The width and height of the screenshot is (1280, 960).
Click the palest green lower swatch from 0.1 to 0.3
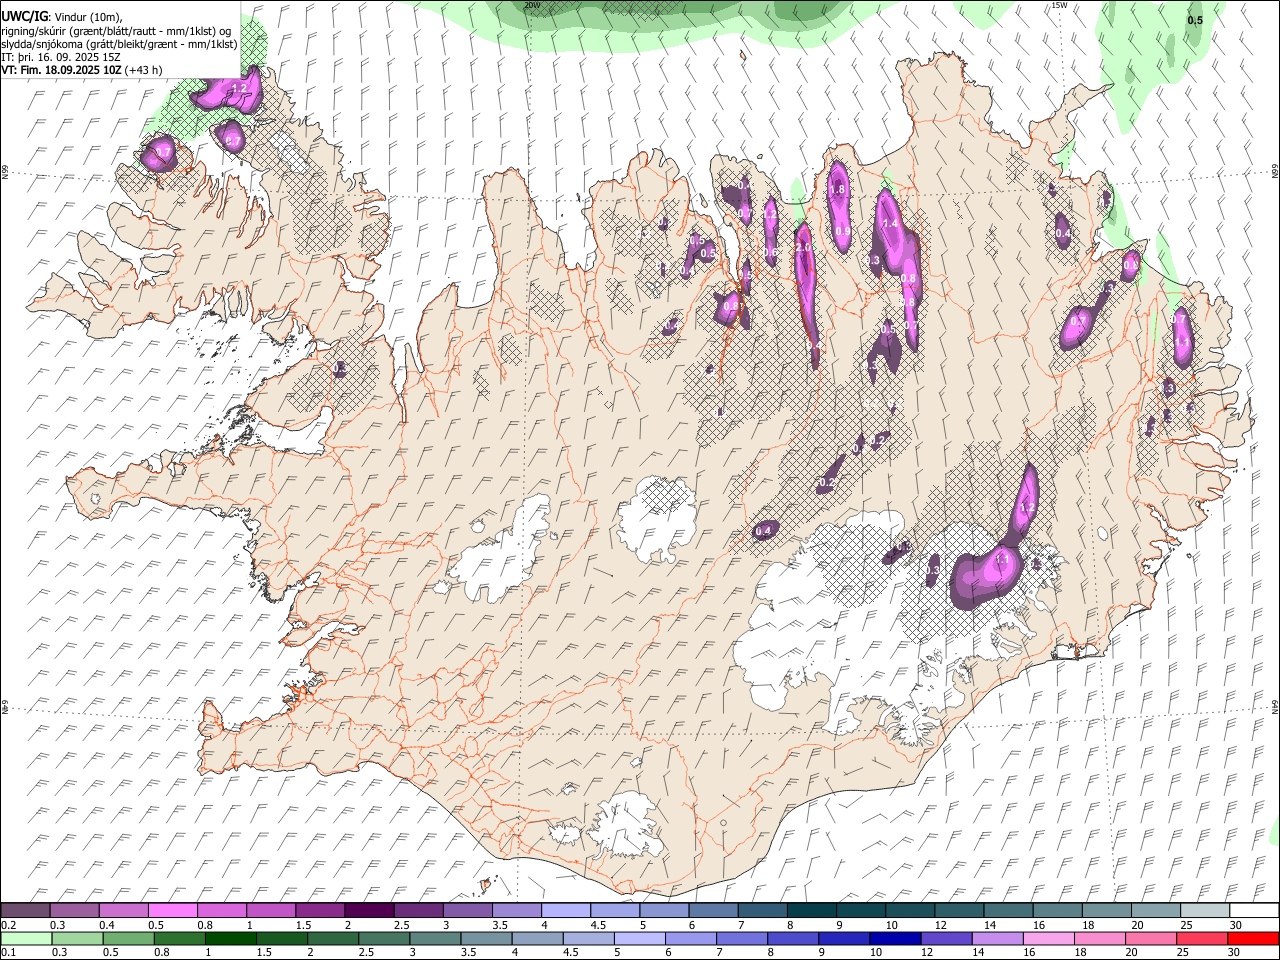tap(26, 938)
